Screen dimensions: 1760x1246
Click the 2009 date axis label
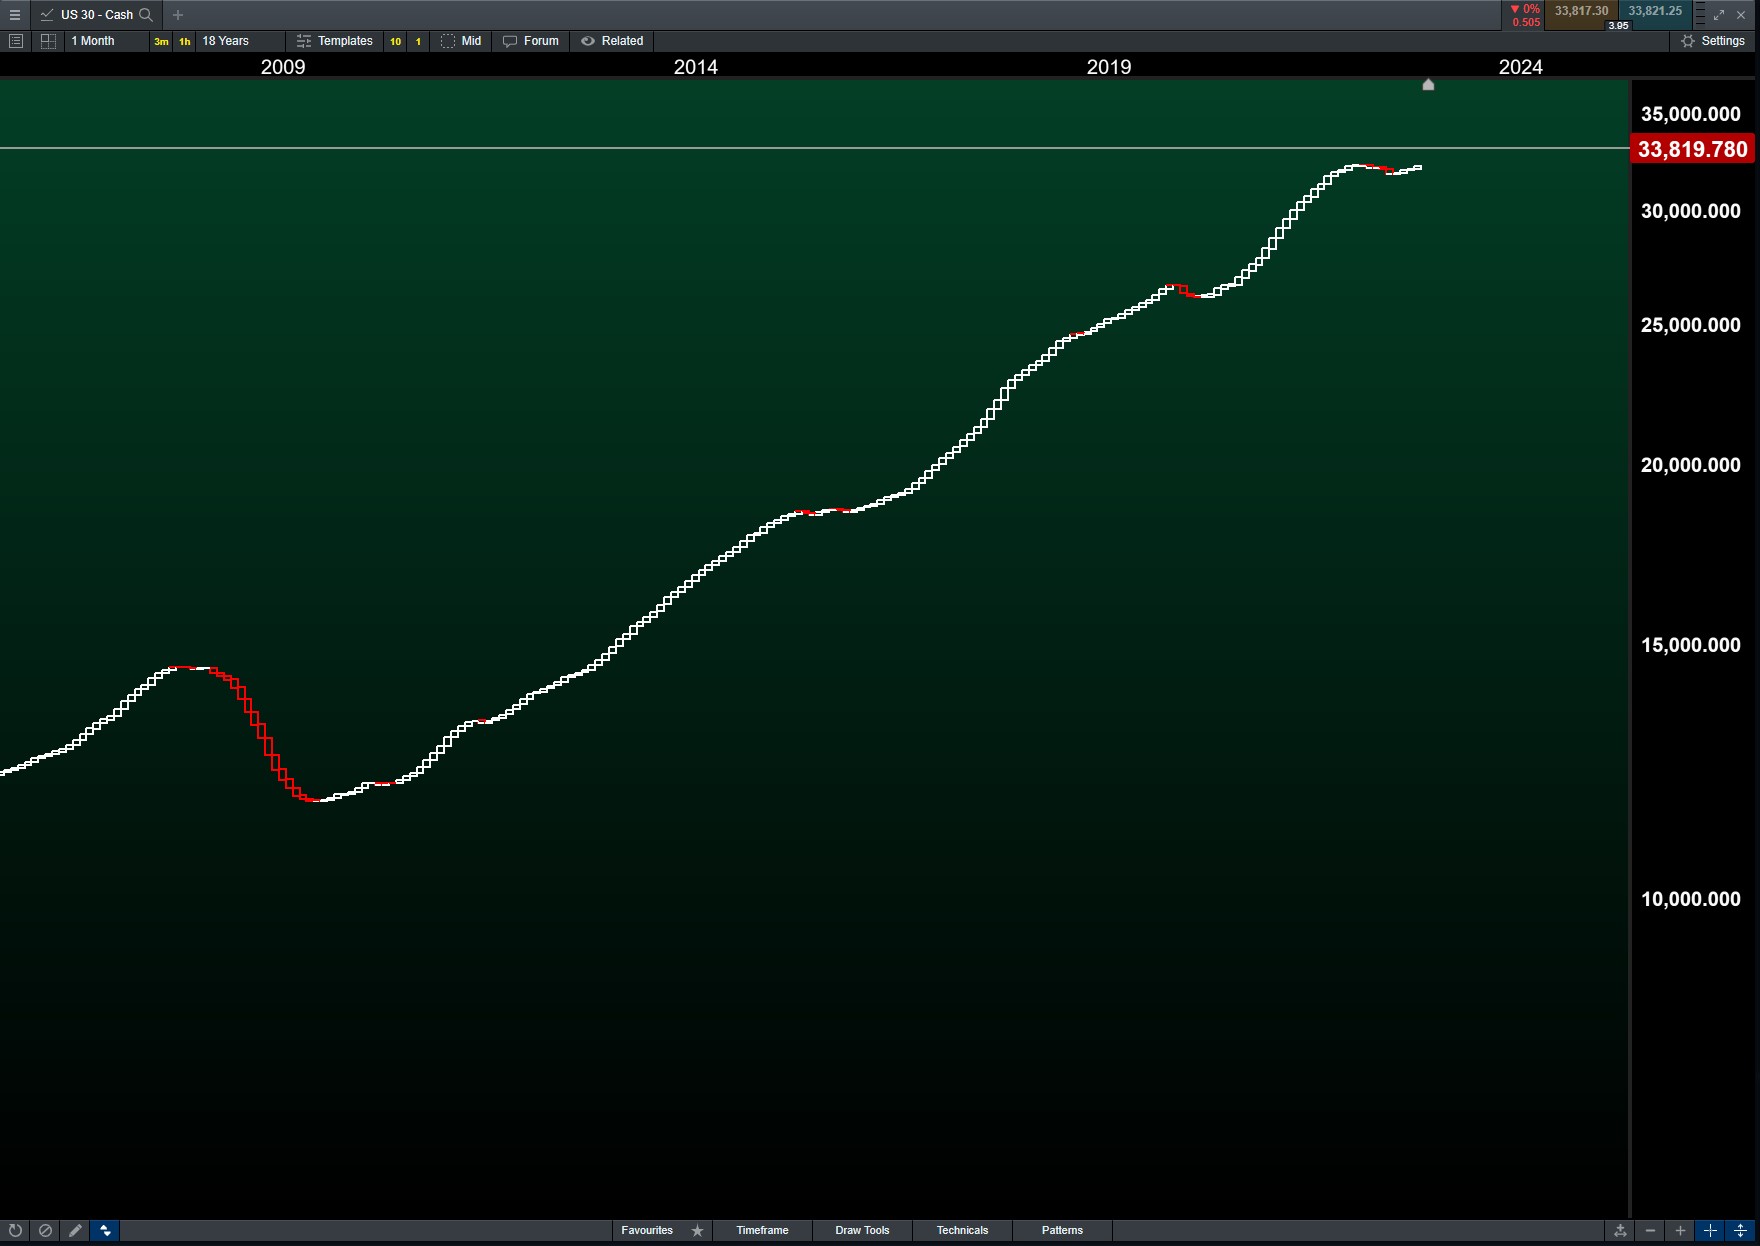pyautogui.click(x=283, y=67)
